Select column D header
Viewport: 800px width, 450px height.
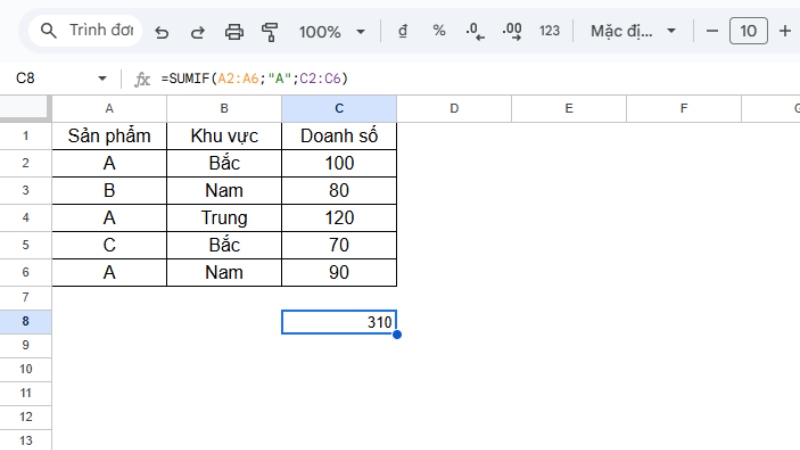coord(454,109)
